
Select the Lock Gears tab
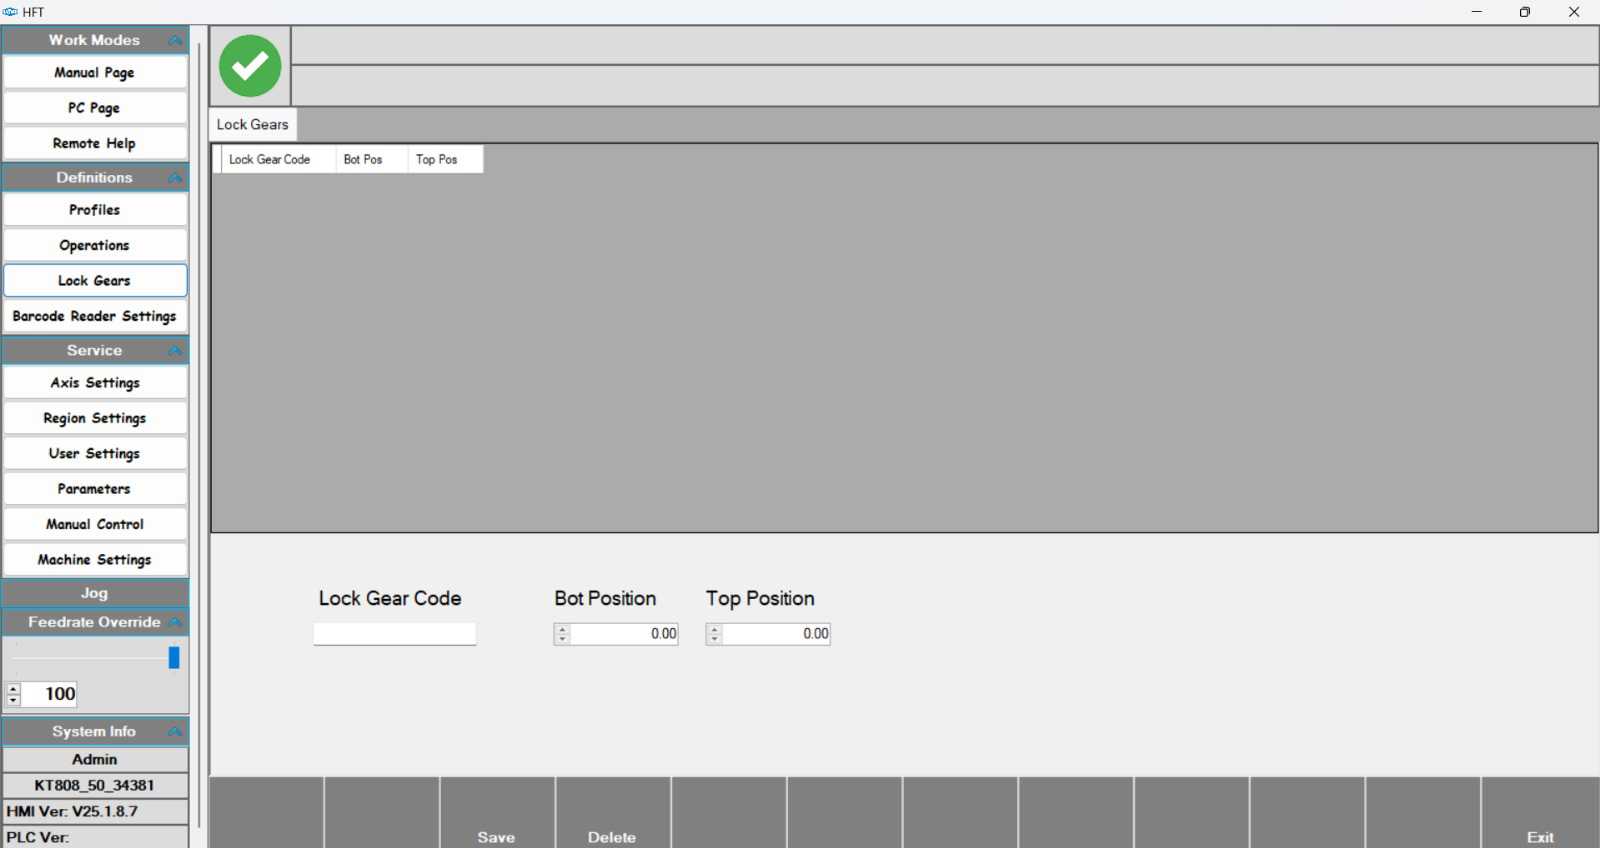point(253,124)
